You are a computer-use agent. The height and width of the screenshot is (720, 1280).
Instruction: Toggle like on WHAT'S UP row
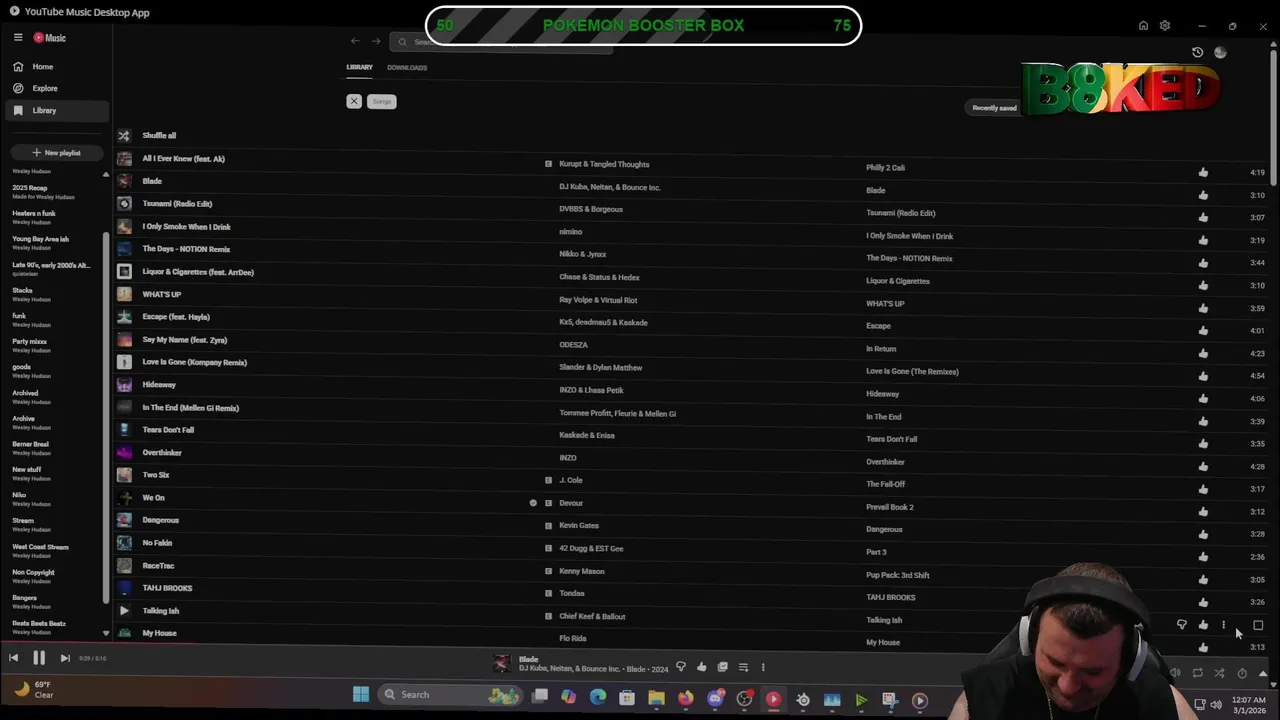click(x=1203, y=308)
